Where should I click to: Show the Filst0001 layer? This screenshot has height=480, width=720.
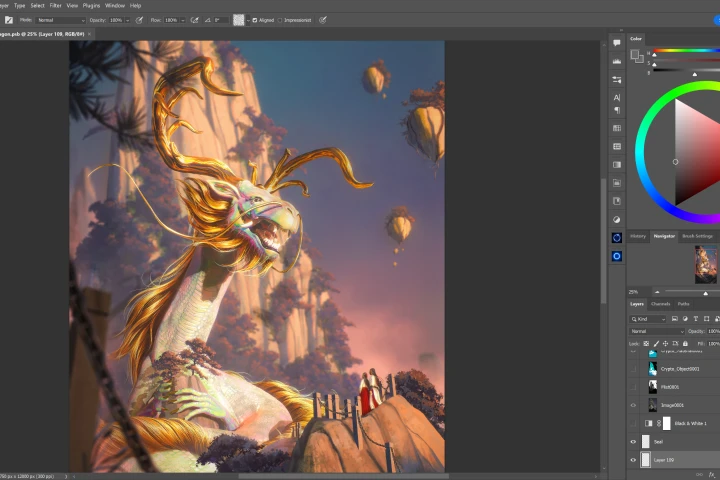pyautogui.click(x=633, y=387)
